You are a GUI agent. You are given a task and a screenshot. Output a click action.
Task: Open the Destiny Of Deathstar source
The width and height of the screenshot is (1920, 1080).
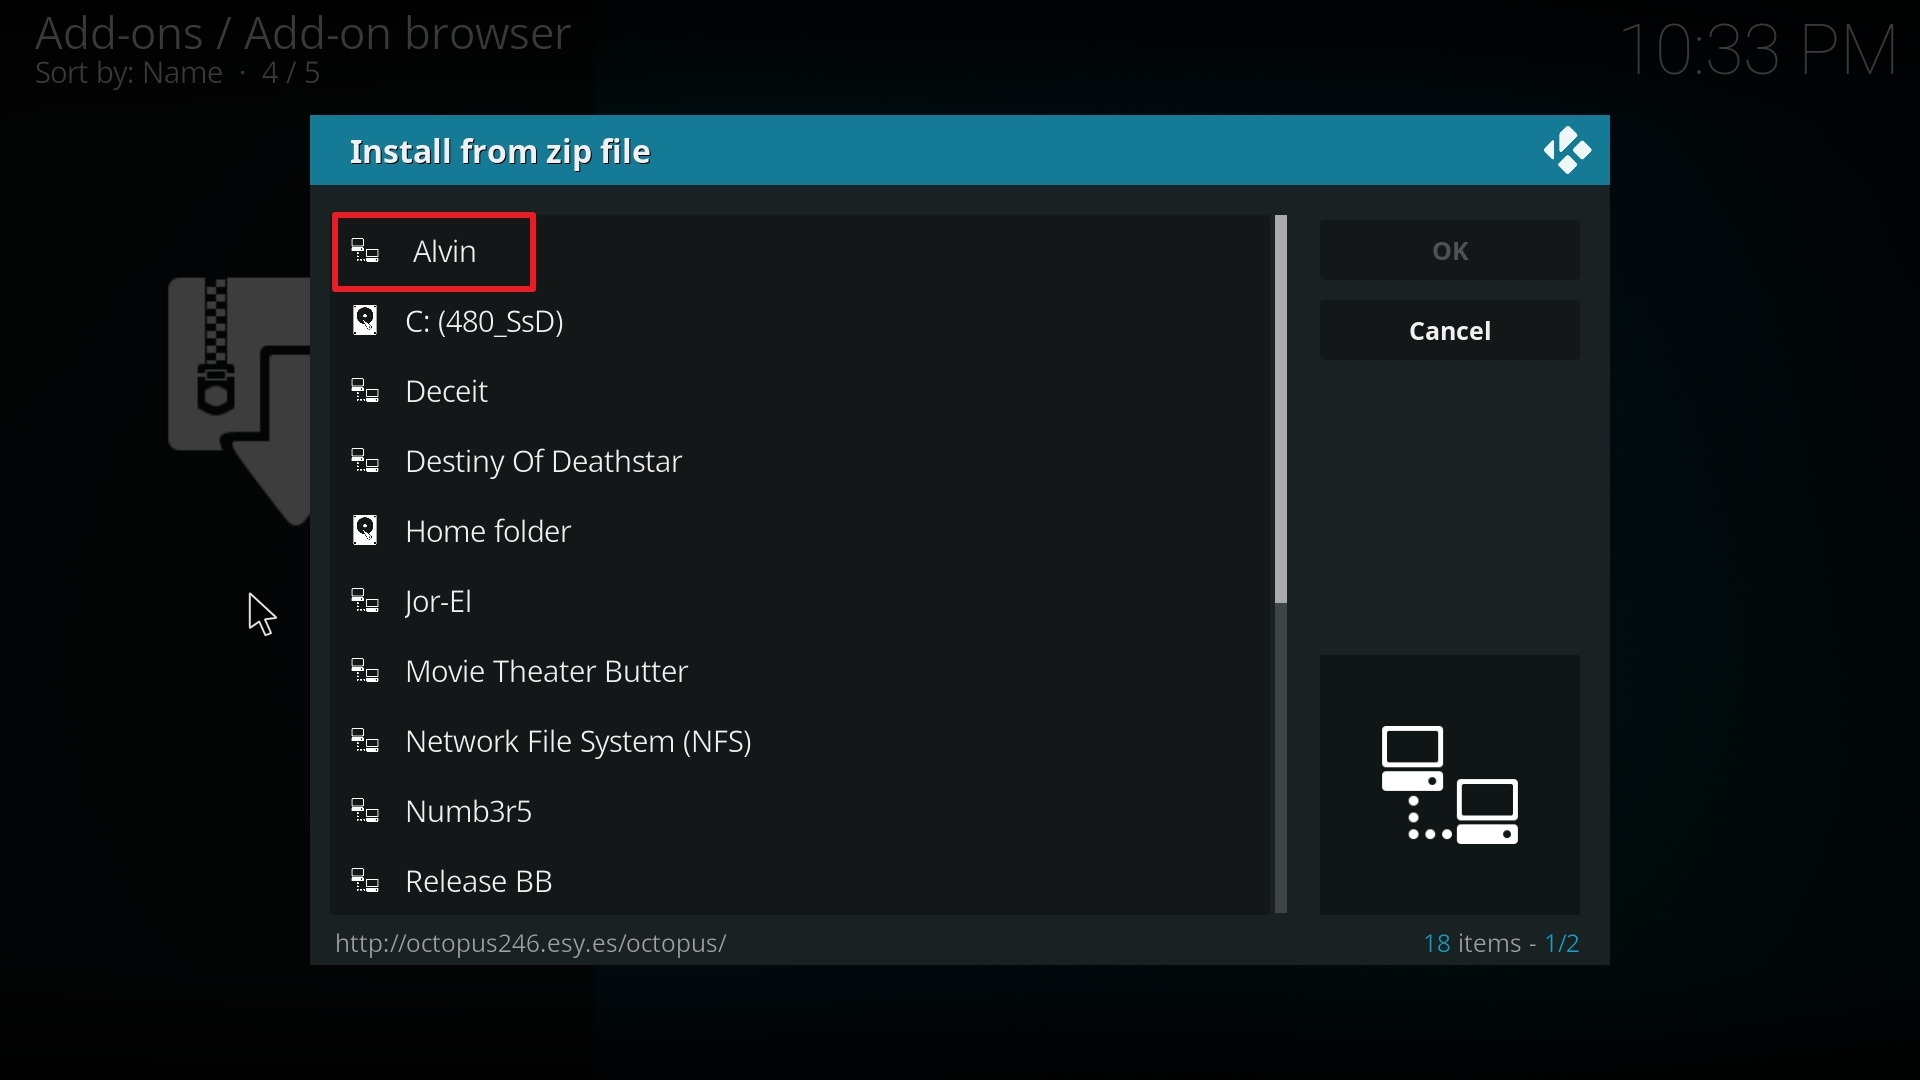[x=800, y=462]
